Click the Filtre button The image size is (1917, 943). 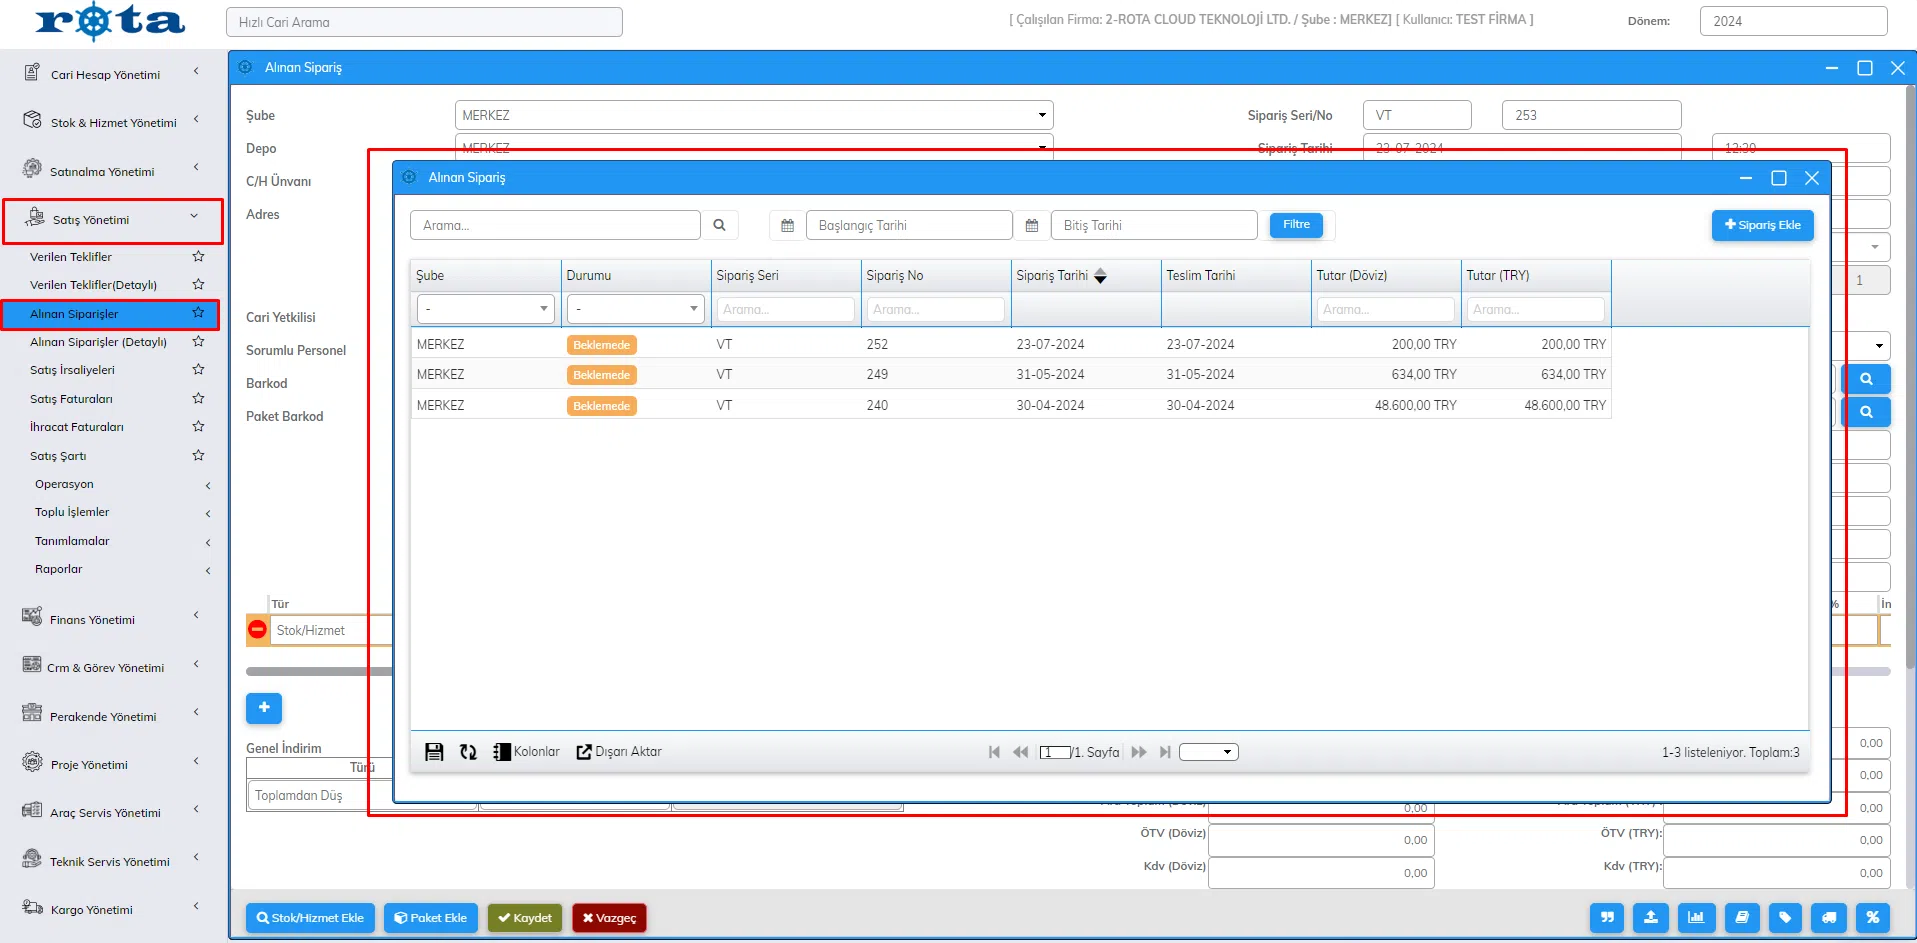pyautogui.click(x=1296, y=225)
